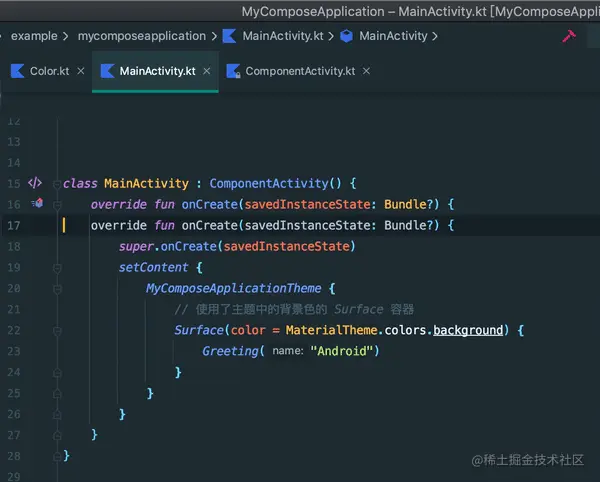Close the MainActivity.kt tab

(207, 71)
